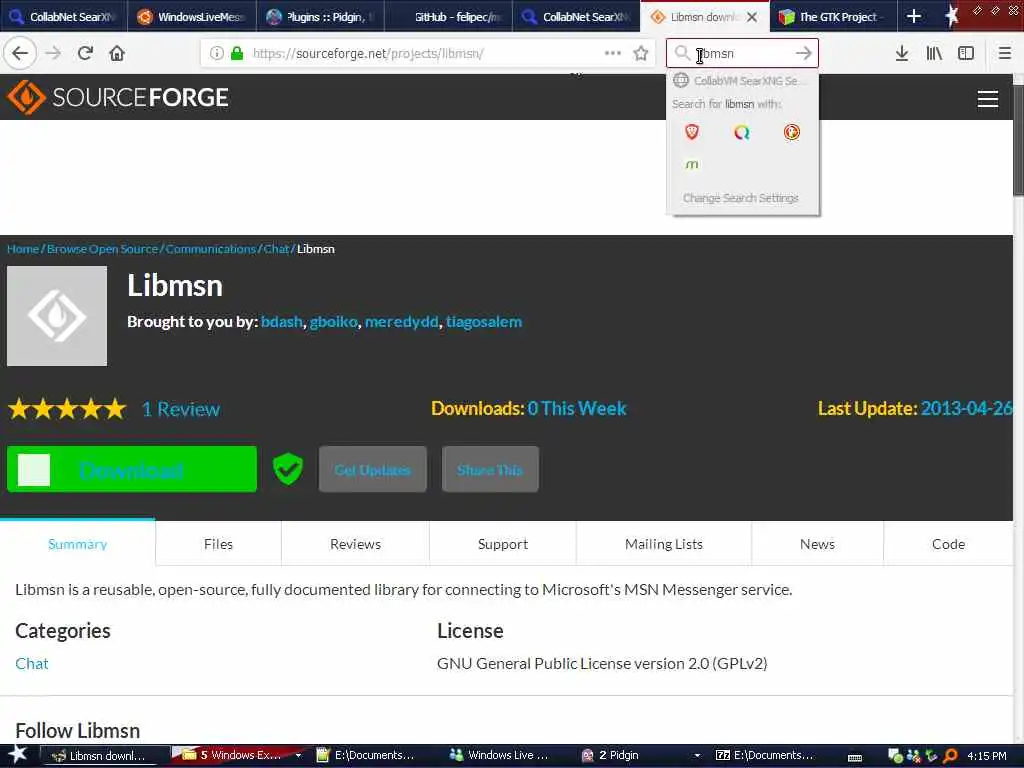Screen dimensions: 1024x768
Task: Open the News project tab
Action: tap(817, 544)
